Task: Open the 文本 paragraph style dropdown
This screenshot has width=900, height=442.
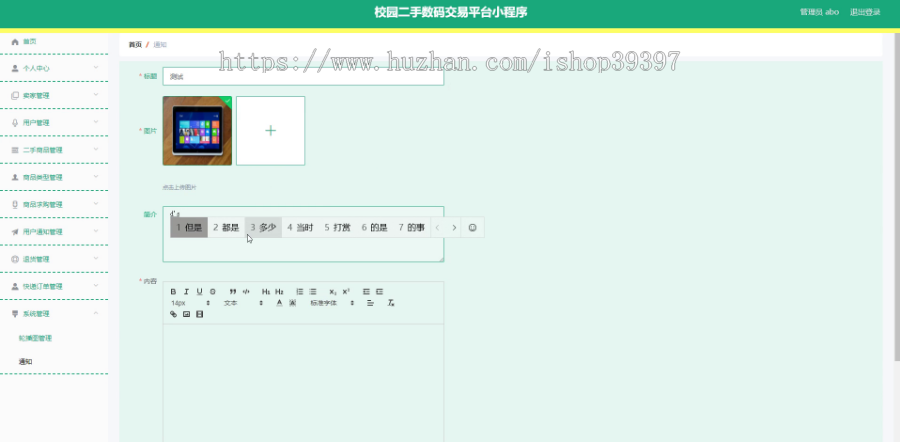Action: click(243, 303)
